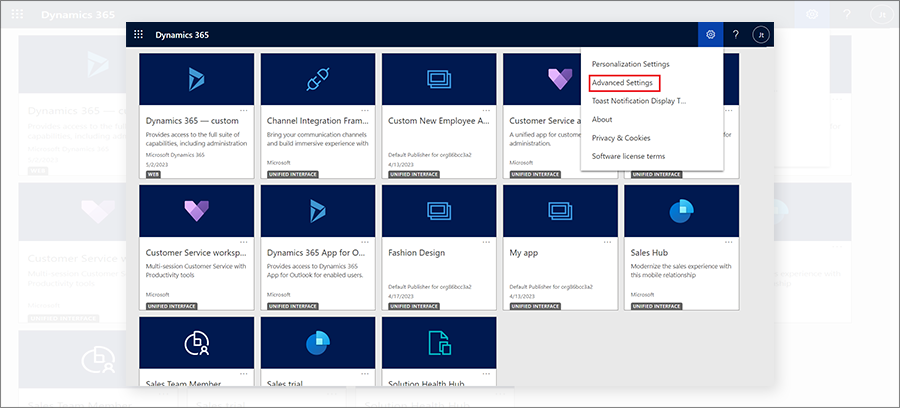Open the Help question mark in front window

(x=735, y=34)
